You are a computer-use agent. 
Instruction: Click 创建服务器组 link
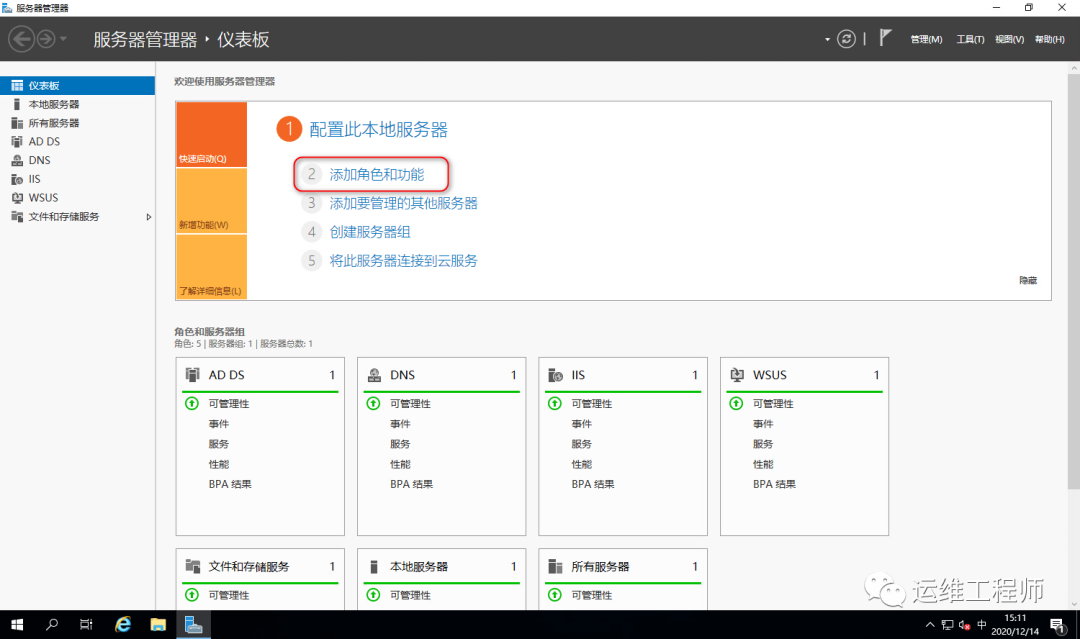point(370,232)
